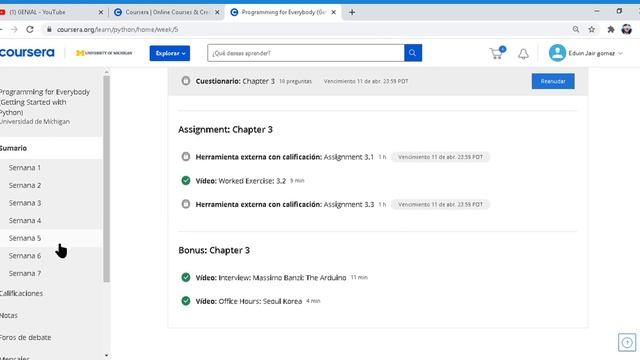
Task: Click the Bonus: Chapter 3 heading
Action: [x=214, y=250]
